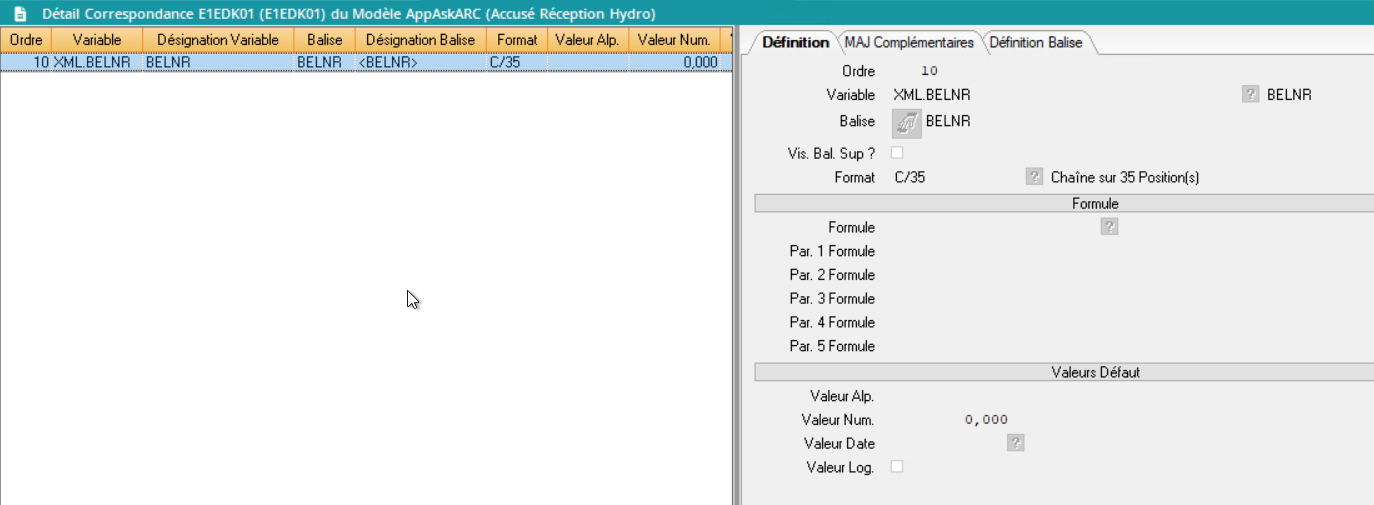Click the document icon in title bar

coord(20,14)
